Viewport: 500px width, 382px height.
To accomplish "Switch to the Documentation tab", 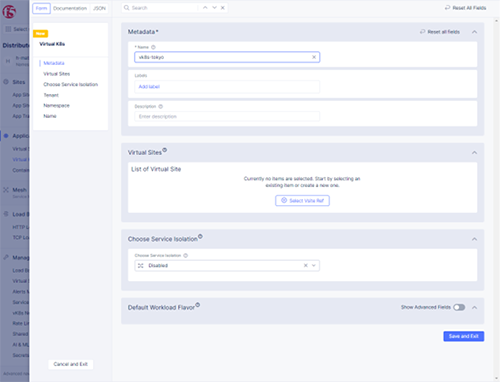I will [70, 8].
